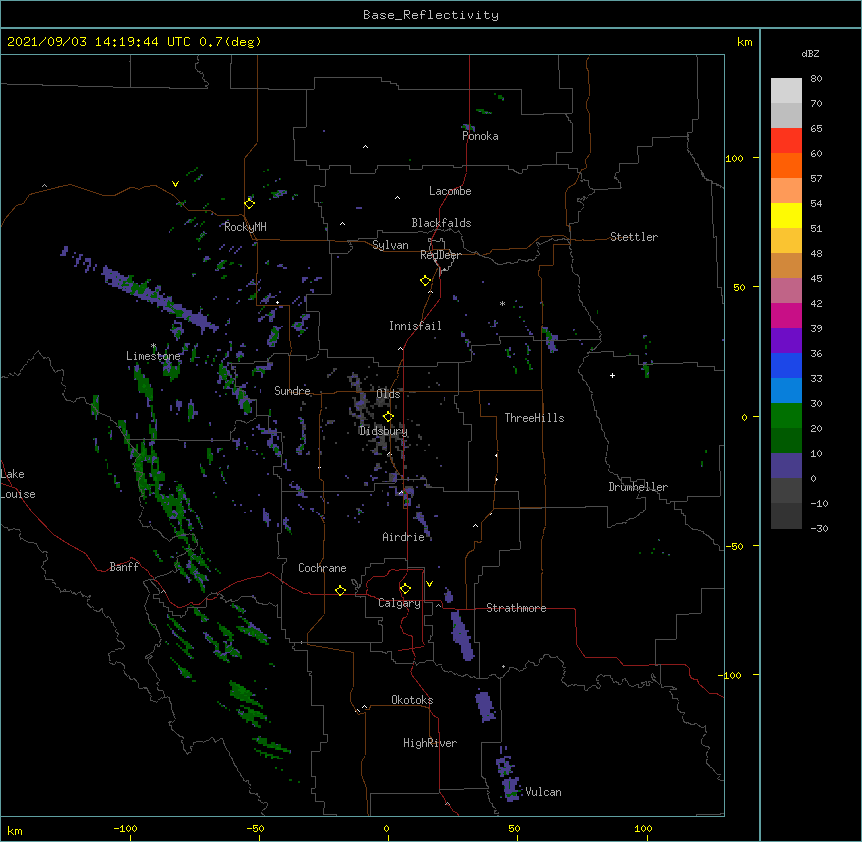Click the white plus marker north of Drumheller
Image resolution: width=862 pixels, height=842 pixels.
point(612,375)
